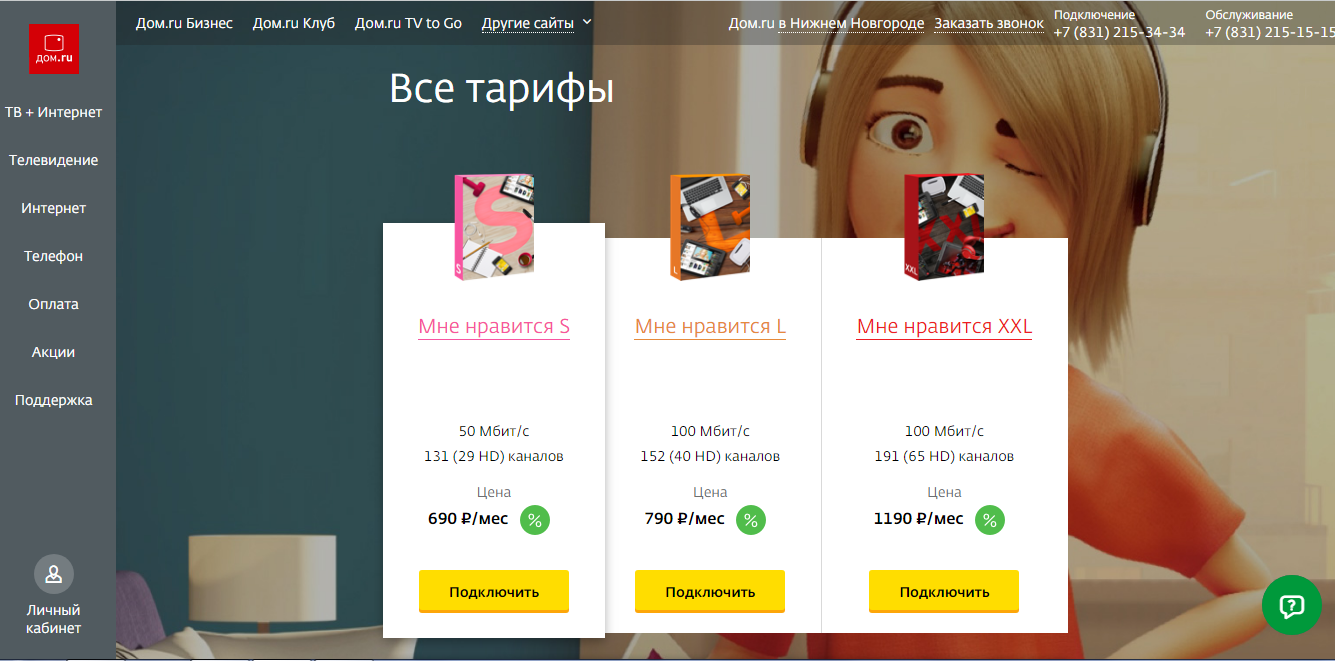Open the Акции menu section
The image size is (1335, 661).
(x=54, y=352)
